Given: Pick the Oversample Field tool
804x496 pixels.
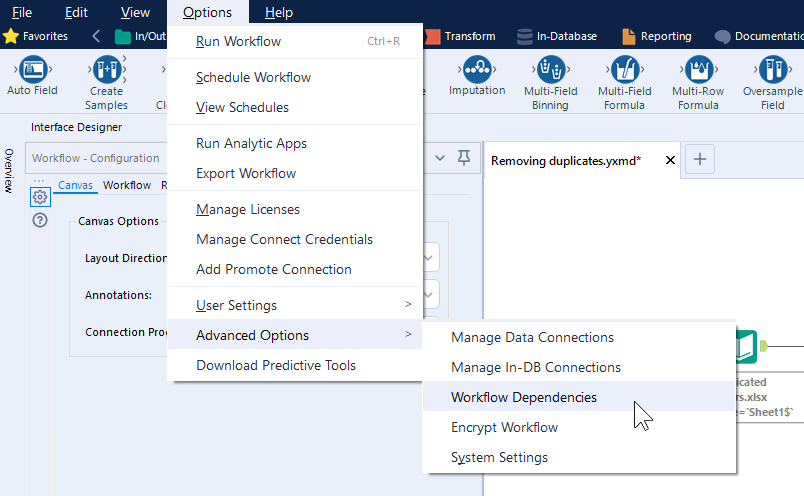Looking at the screenshot, I should [x=772, y=70].
